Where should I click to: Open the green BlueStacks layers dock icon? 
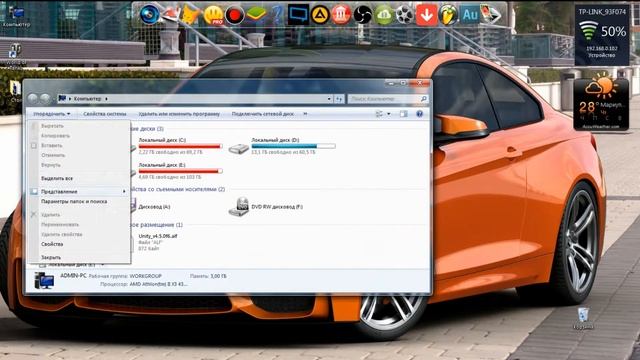click(256, 15)
